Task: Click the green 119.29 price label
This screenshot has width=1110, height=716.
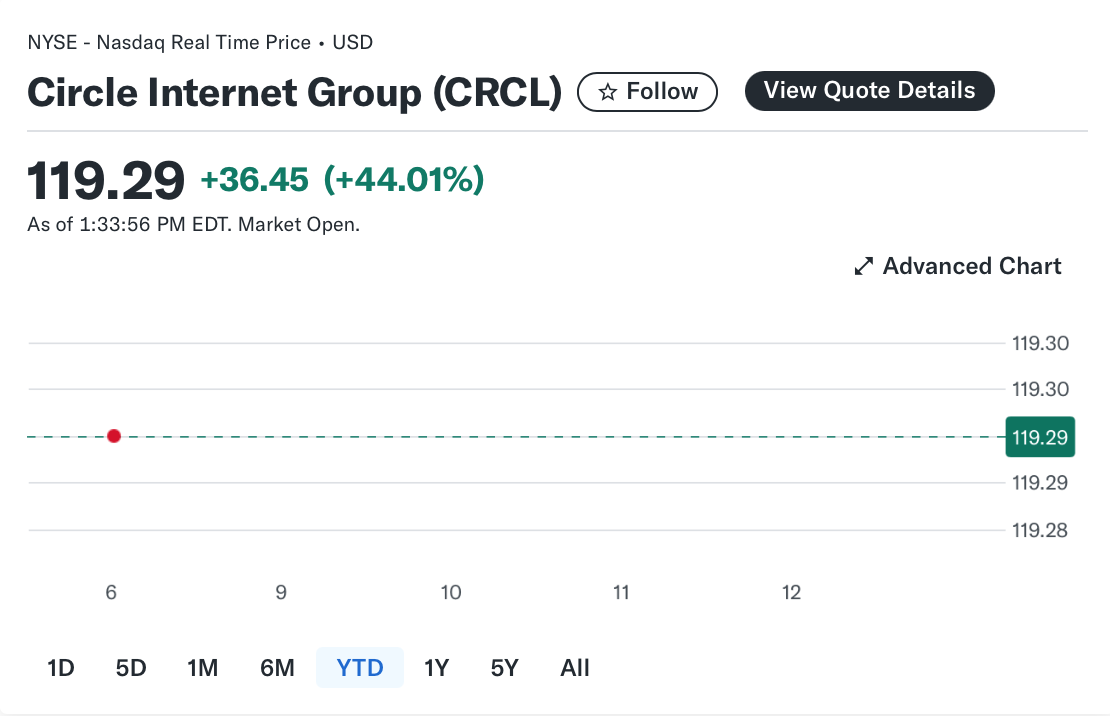Action: point(1040,437)
